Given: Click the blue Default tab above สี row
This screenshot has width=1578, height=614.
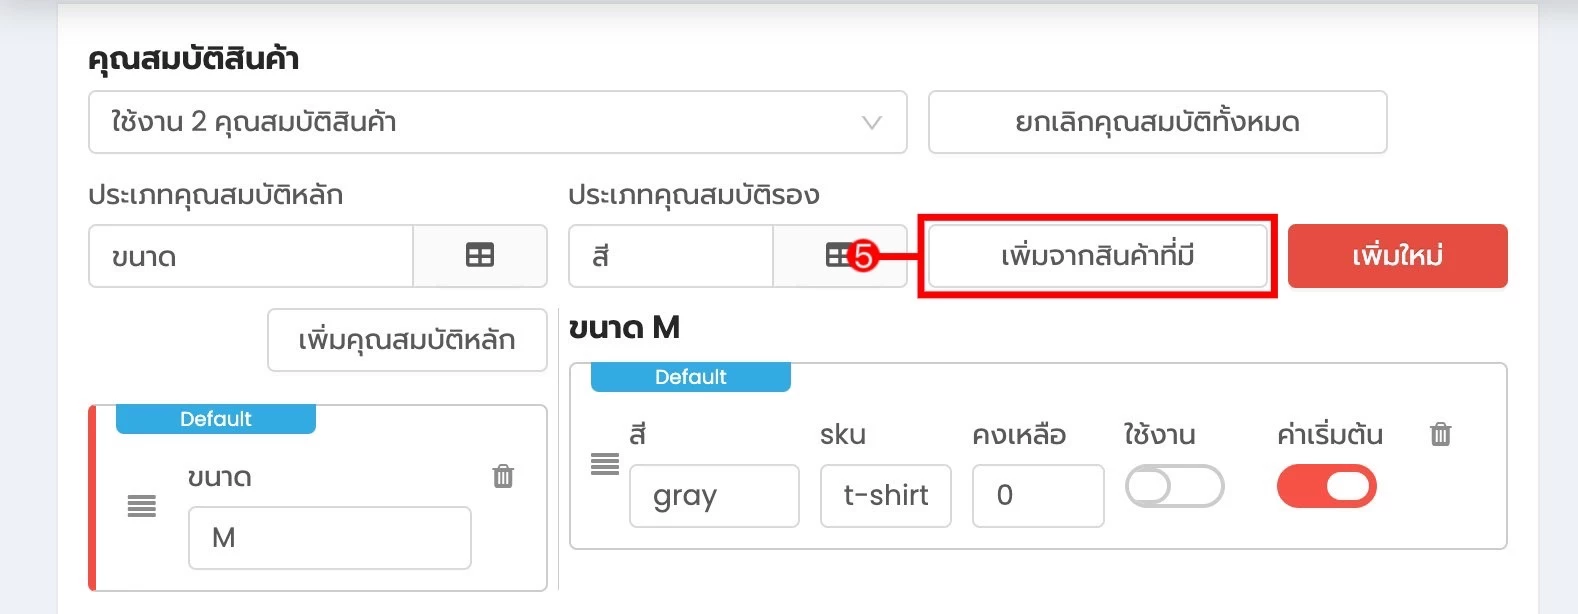Looking at the screenshot, I should click(691, 377).
